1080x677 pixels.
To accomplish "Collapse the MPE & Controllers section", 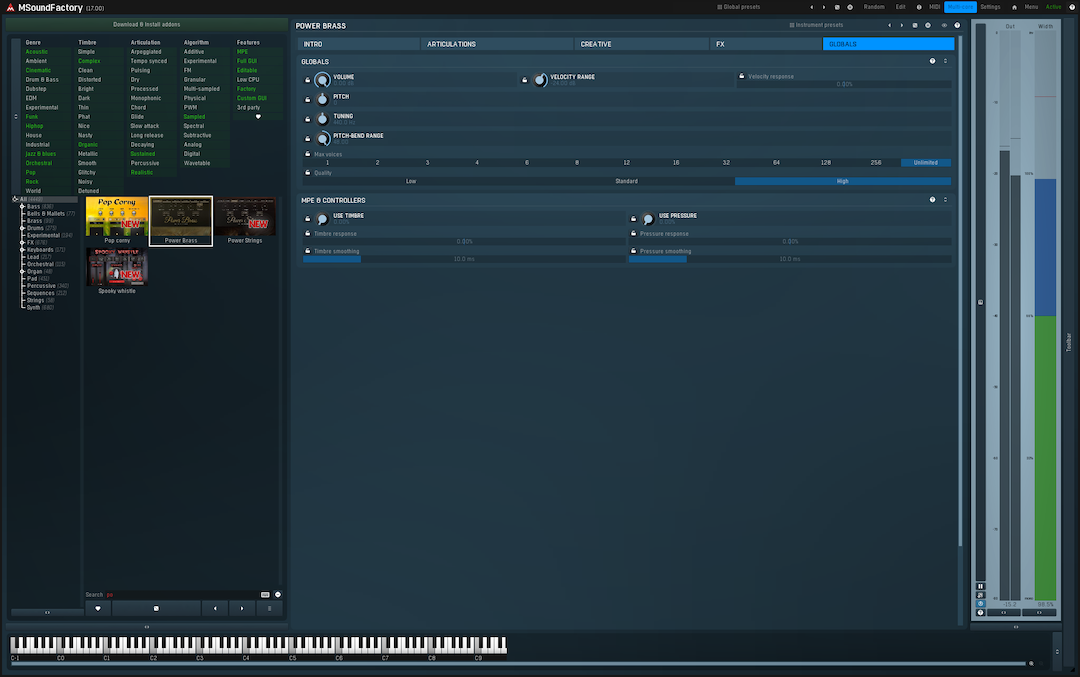I will pyautogui.click(x=945, y=200).
